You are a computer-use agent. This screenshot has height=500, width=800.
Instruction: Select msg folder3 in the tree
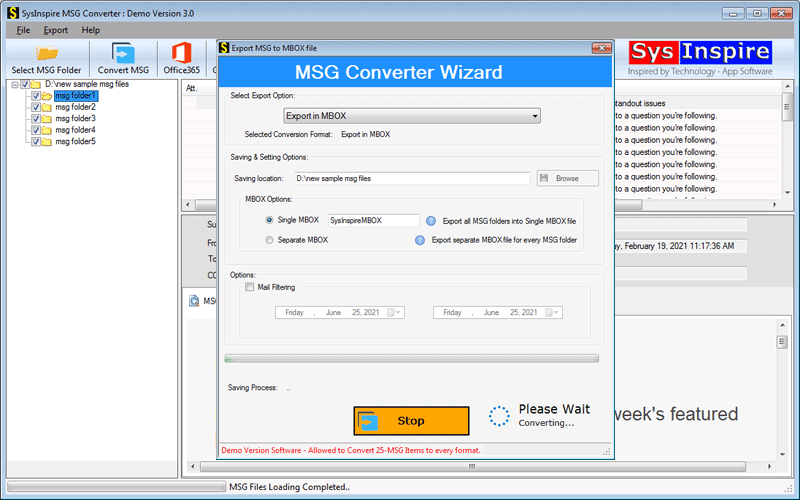76,118
